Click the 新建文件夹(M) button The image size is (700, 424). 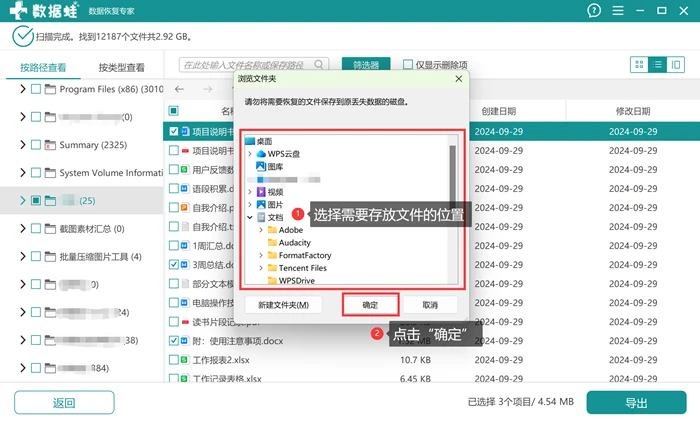point(283,305)
